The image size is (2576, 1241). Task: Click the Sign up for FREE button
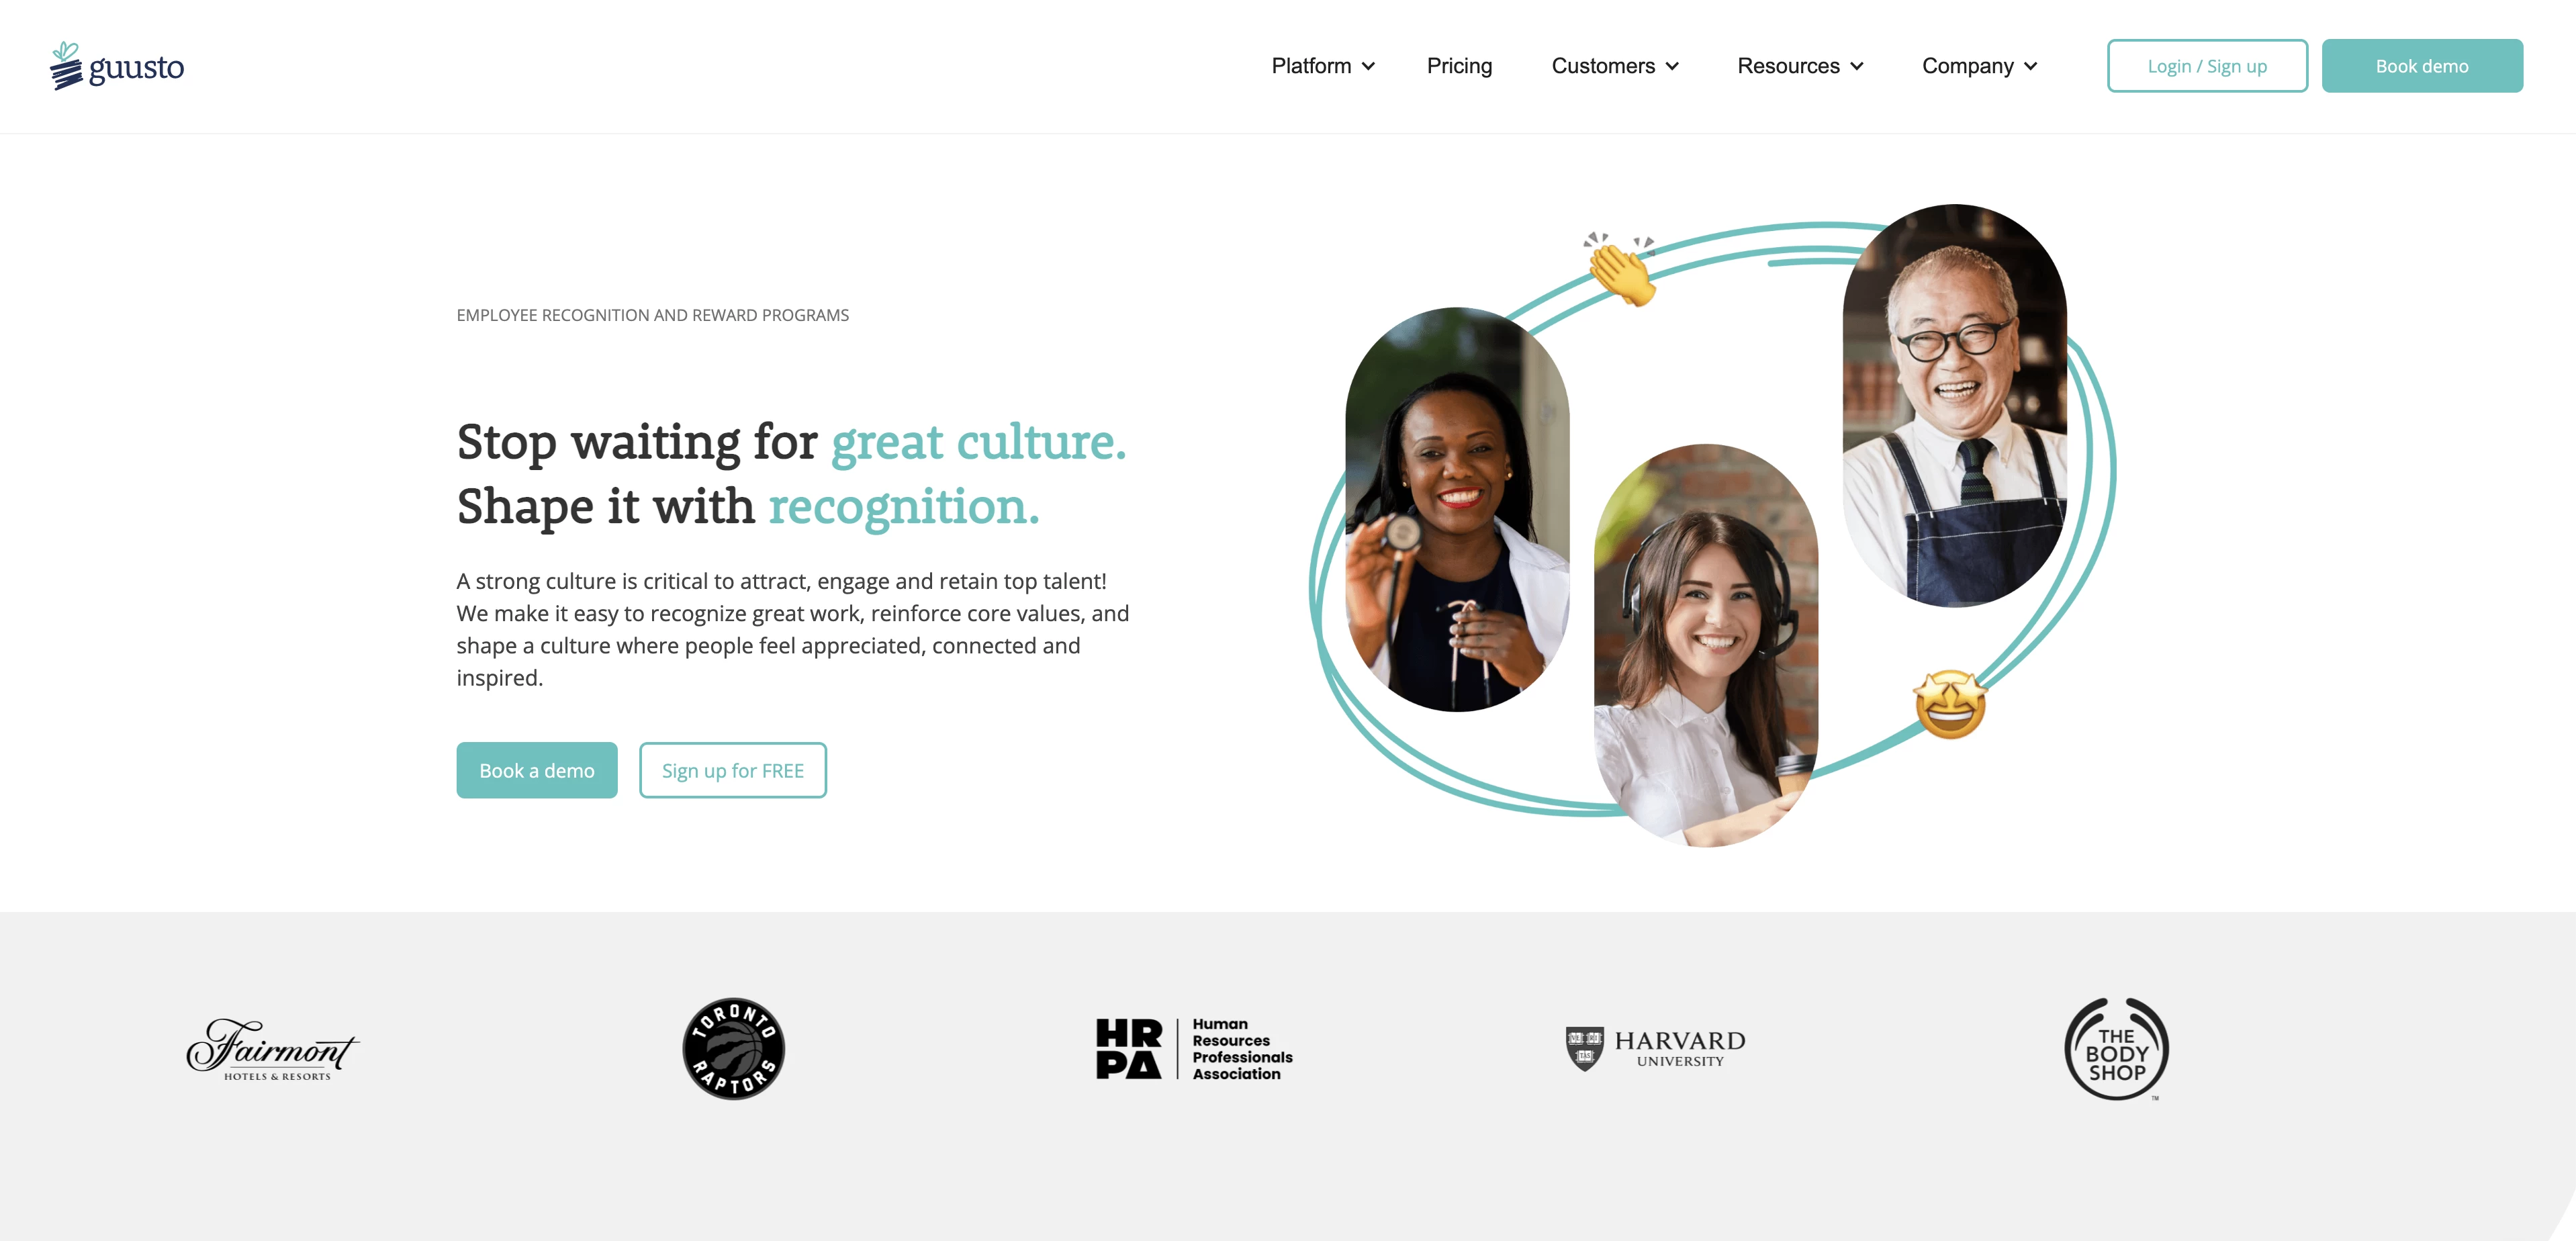click(733, 770)
